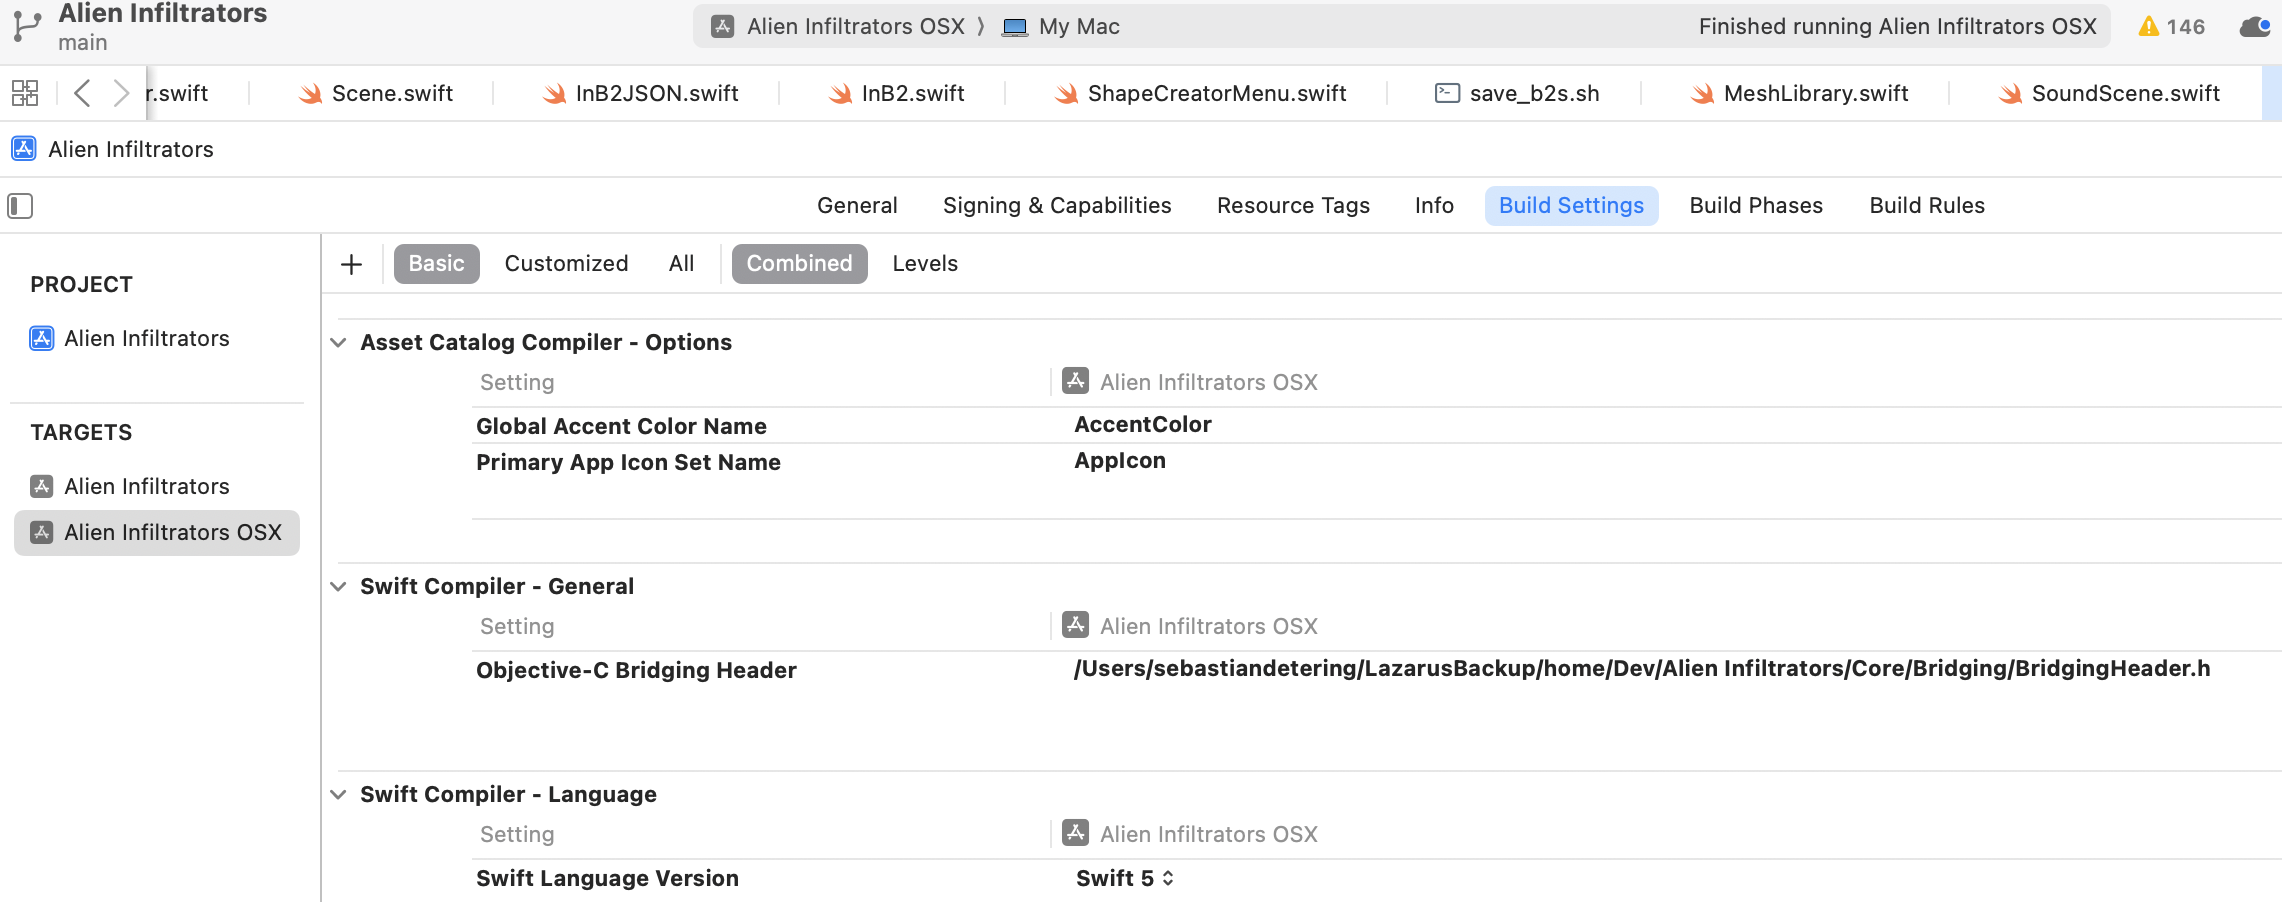Switch to the Build Phases tab

click(1755, 206)
